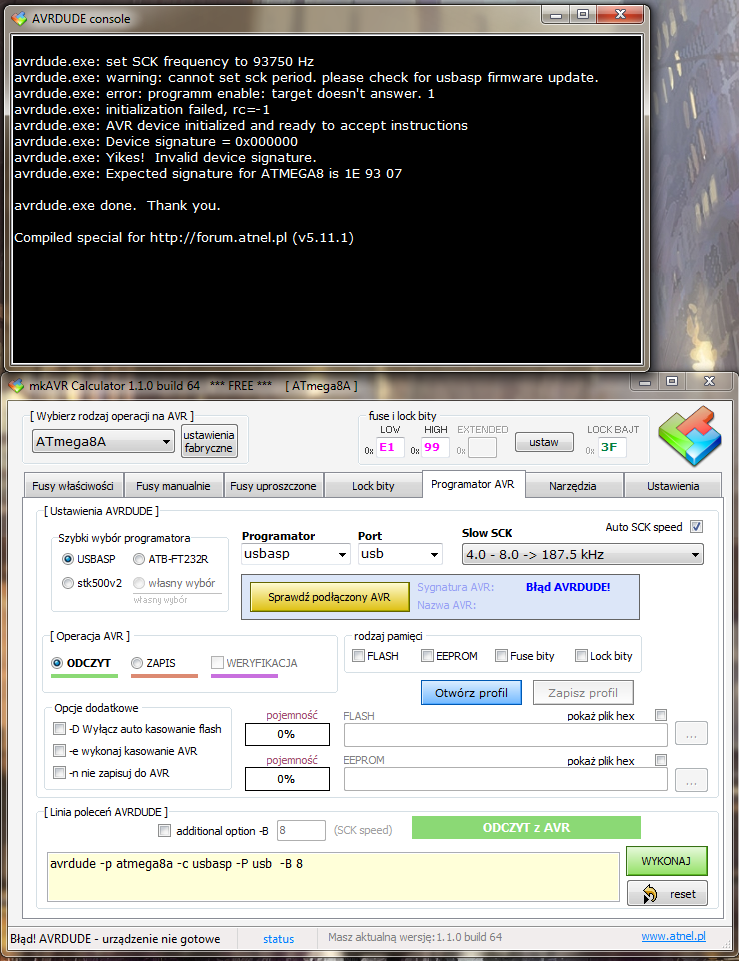The image size is (739, 961).
Task: Check pokaż plik hex for EEPROM
Action: coord(661,760)
